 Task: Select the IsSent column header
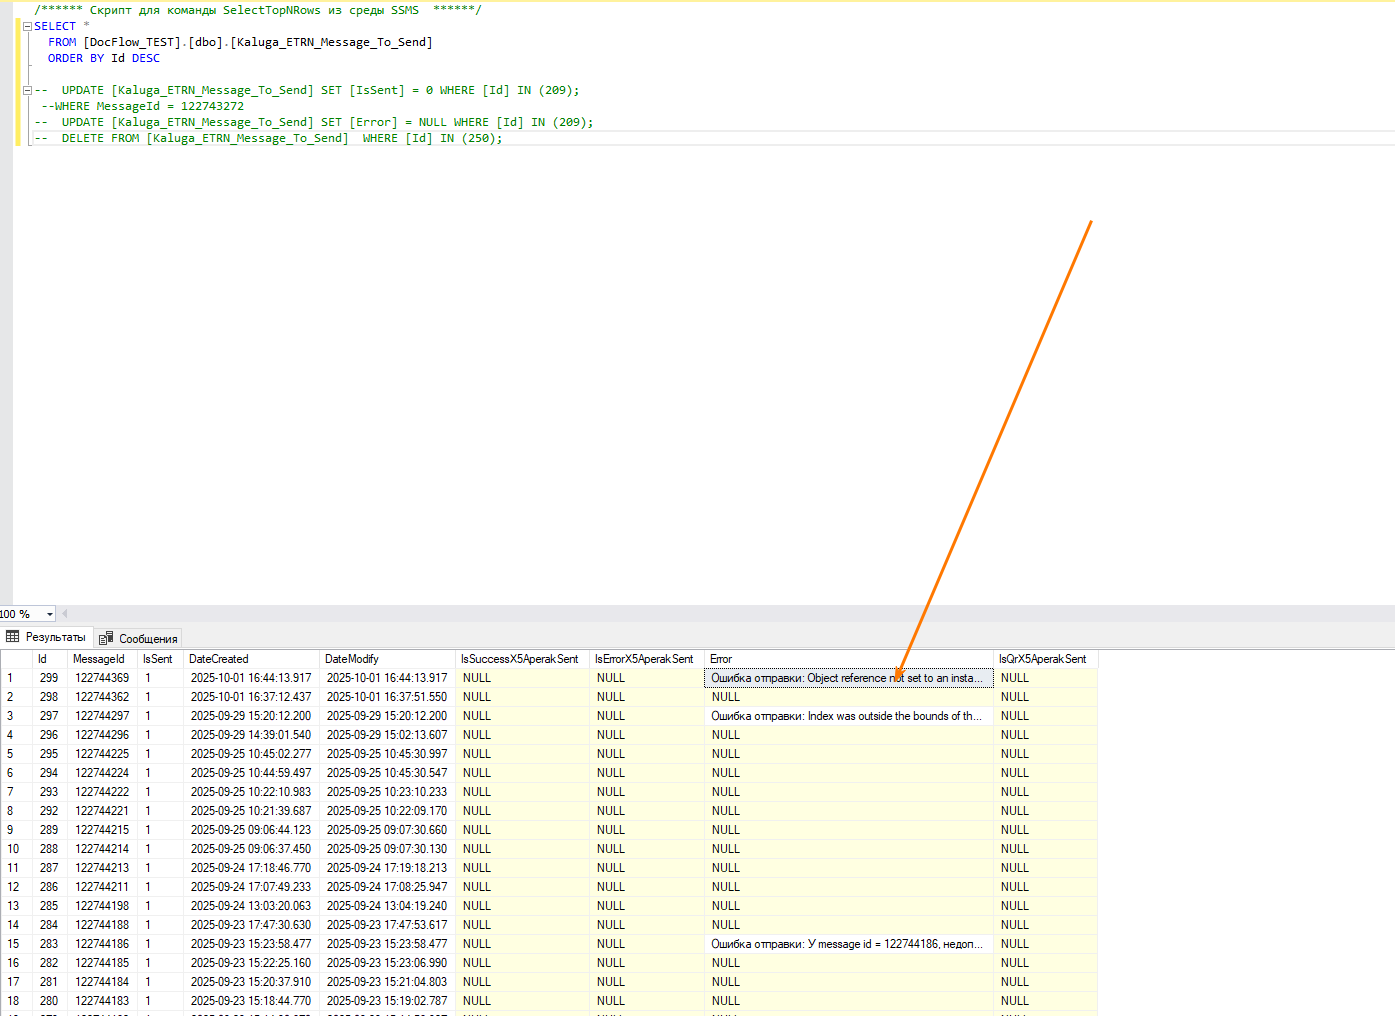[161, 659]
